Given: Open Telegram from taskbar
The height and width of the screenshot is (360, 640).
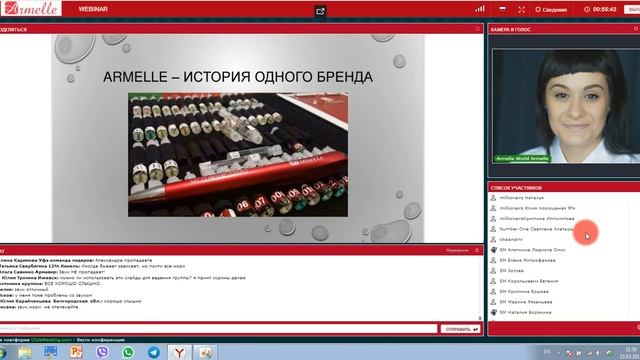Looking at the screenshot, I should [x=153, y=352].
